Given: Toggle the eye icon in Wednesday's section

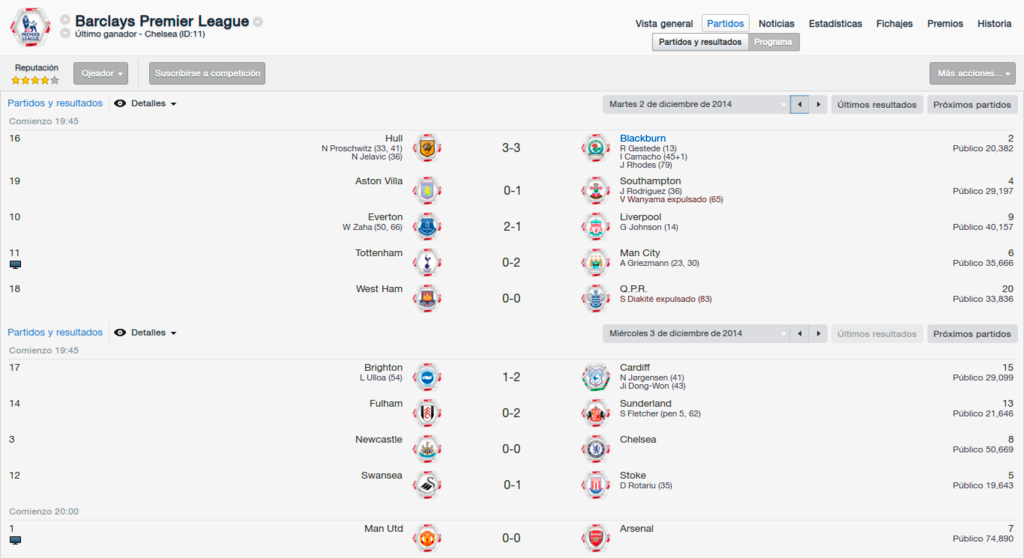Looking at the screenshot, I should (x=120, y=333).
